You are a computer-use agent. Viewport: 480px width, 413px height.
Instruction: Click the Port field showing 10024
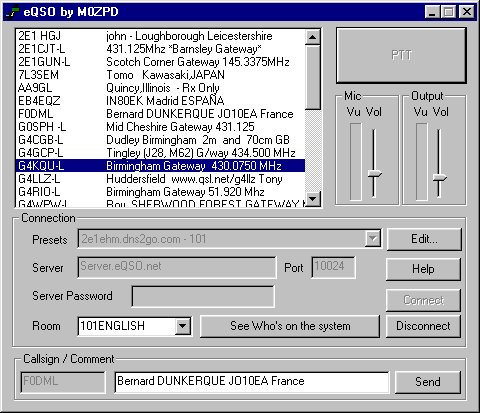click(333, 267)
